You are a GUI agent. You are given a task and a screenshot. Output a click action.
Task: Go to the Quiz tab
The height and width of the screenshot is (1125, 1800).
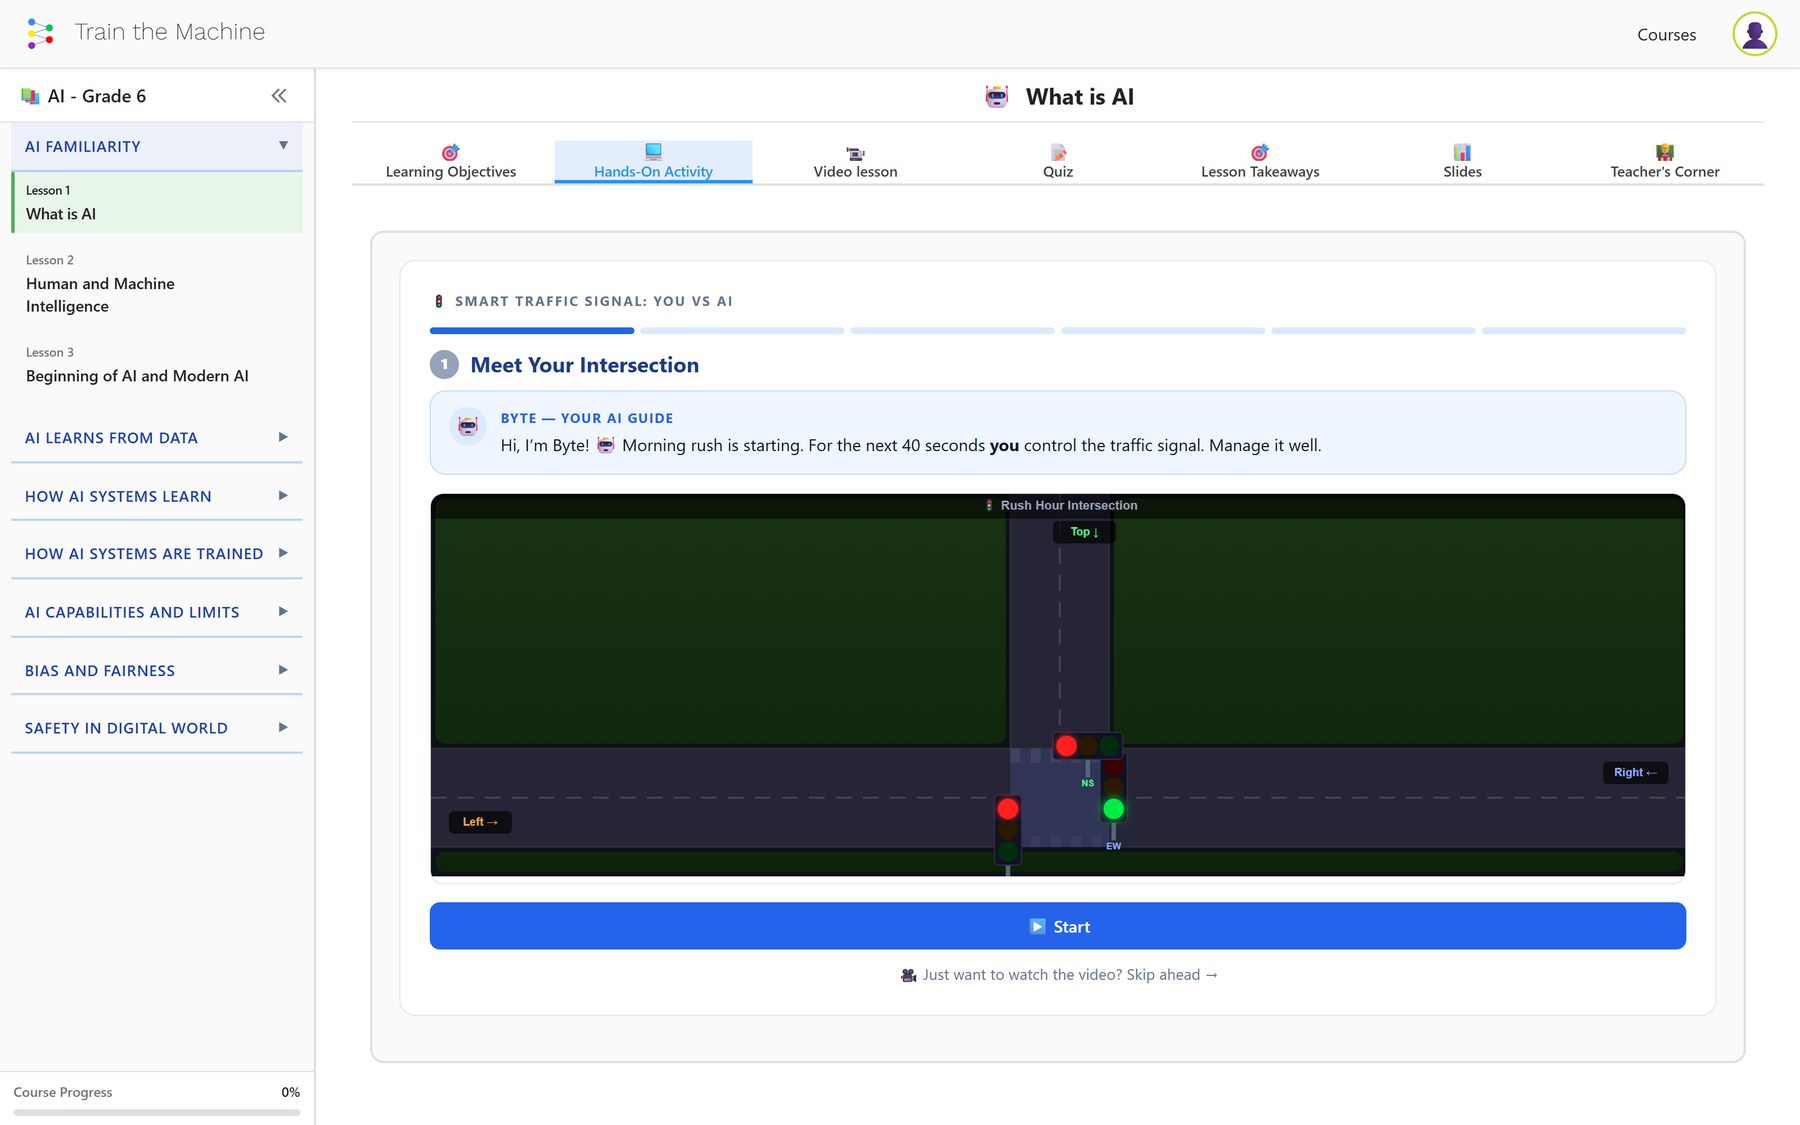coord(1058,162)
